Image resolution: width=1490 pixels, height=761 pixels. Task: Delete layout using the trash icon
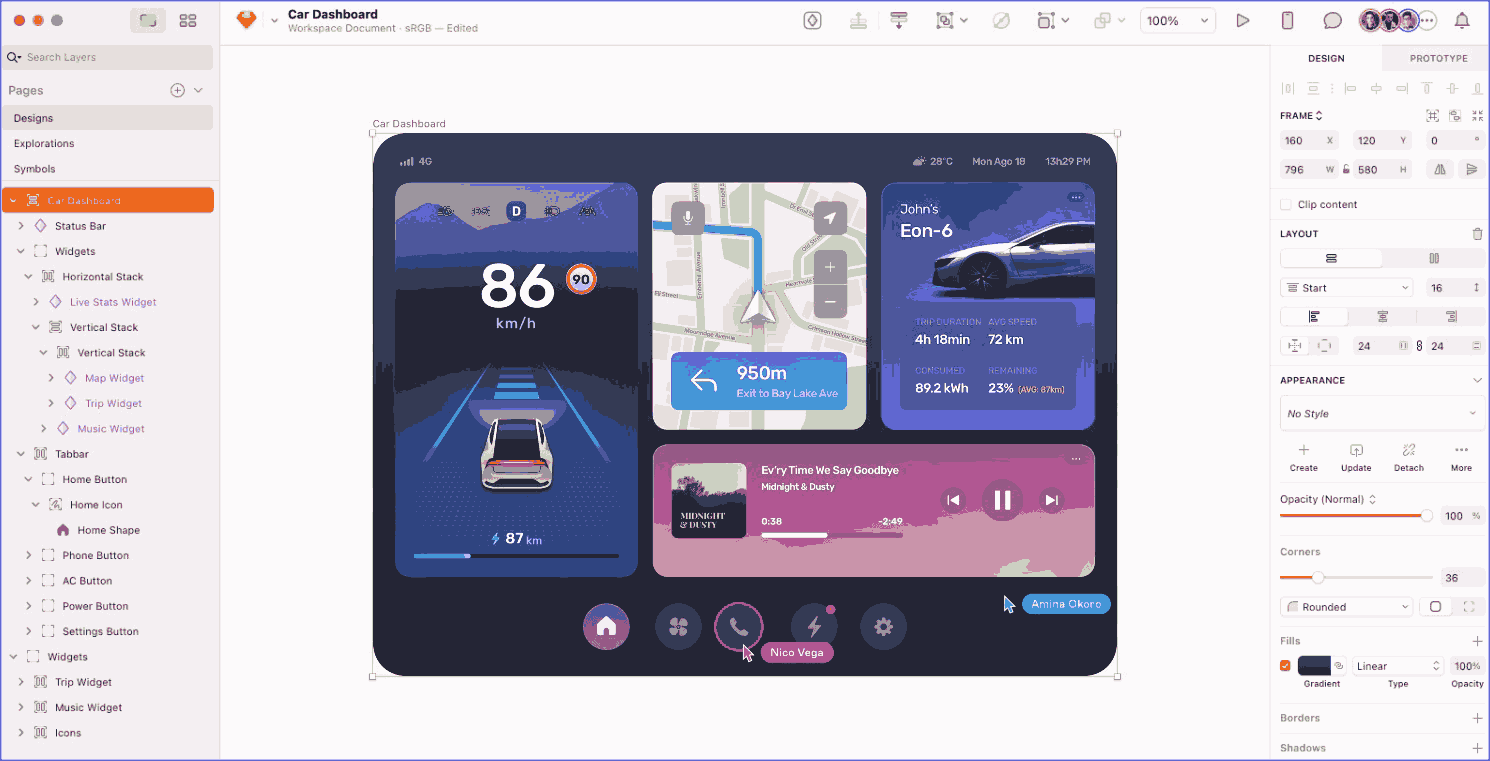[x=1477, y=234]
